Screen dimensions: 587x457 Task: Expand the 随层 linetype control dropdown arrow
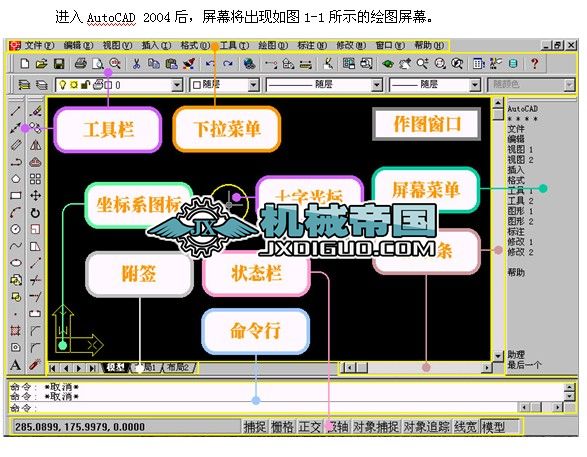pyautogui.click(x=377, y=85)
